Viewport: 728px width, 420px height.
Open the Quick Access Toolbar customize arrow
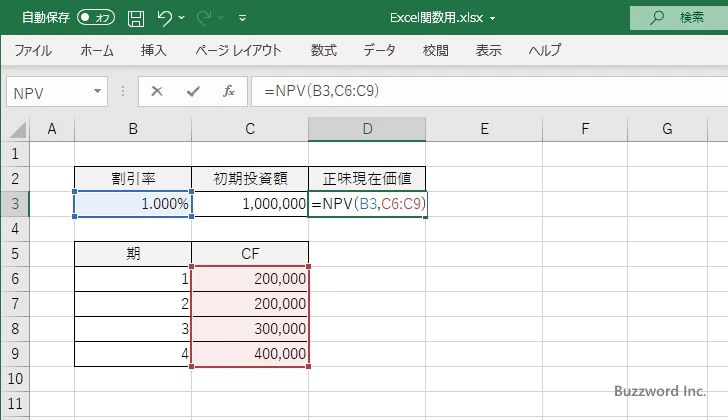coord(242,18)
